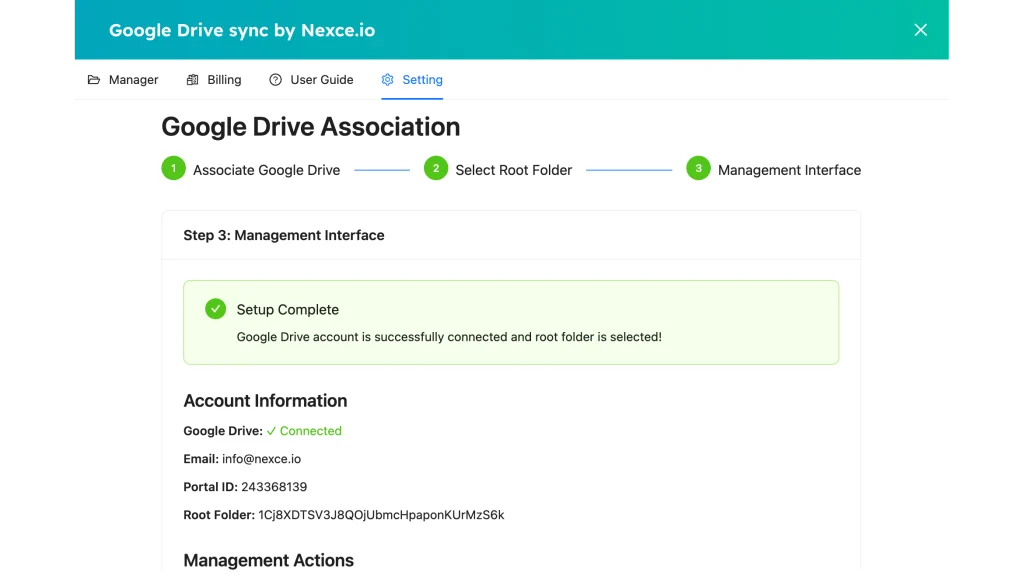Click the Portal ID number 243368139
Screen dimensions: 1024x576
click(274, 487)
